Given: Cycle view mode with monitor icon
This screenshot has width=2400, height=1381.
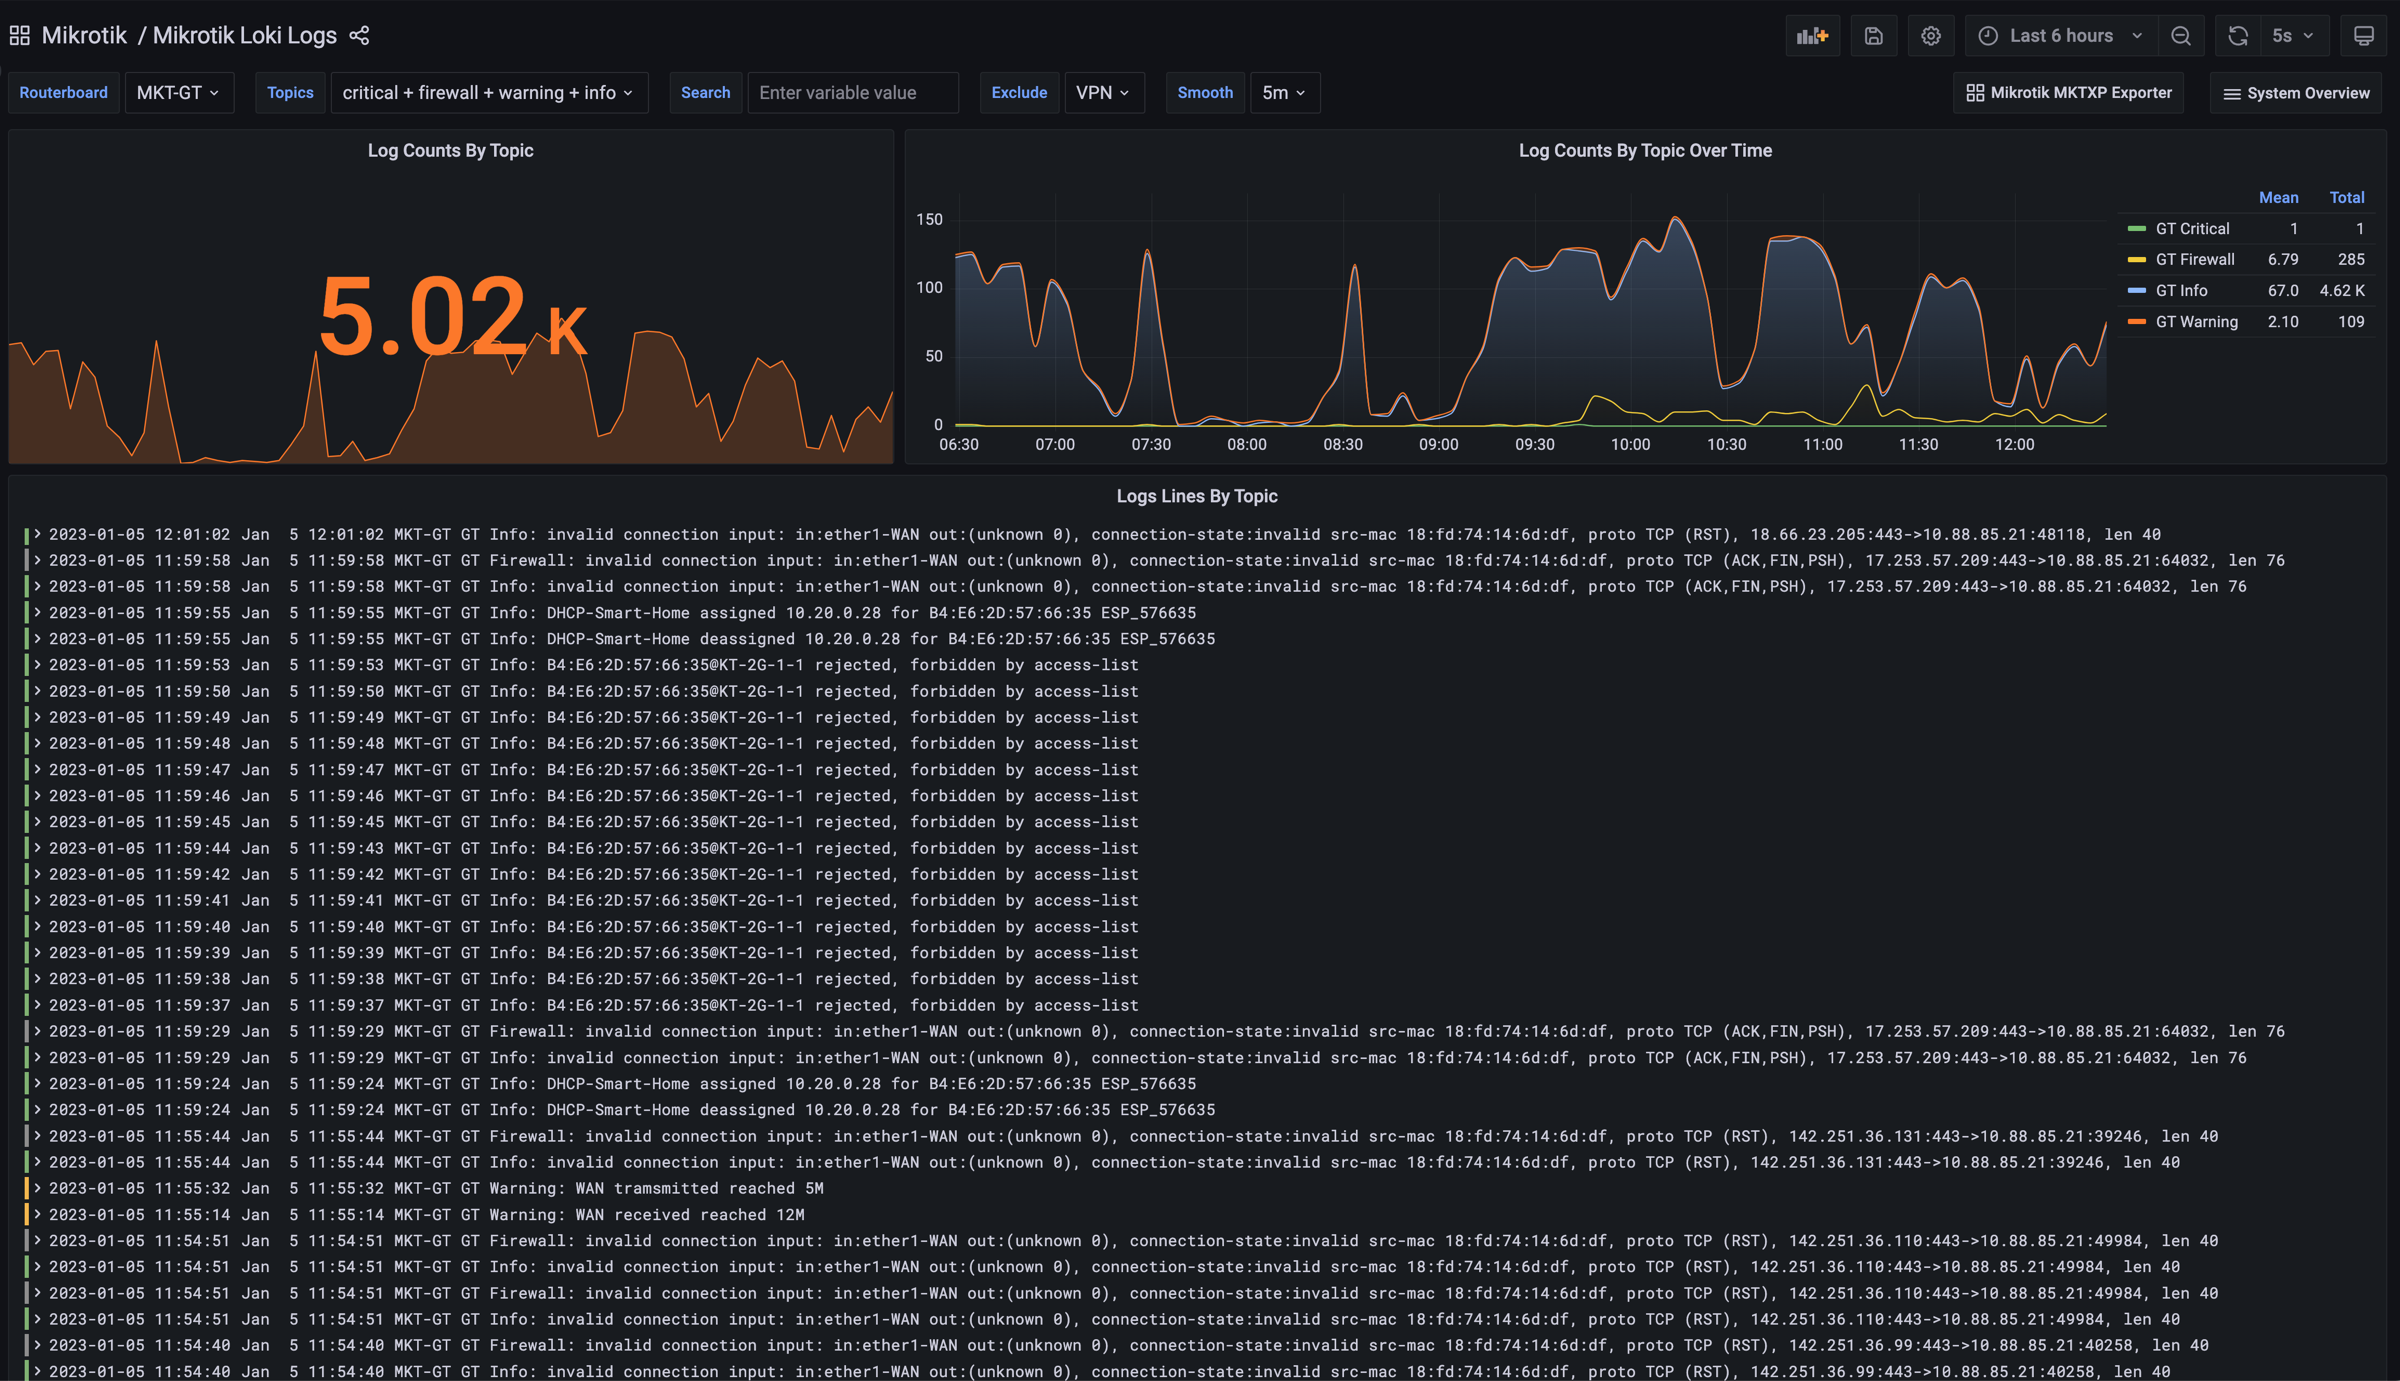Looking at the screenshot, I should click(x=2364, y=36).
